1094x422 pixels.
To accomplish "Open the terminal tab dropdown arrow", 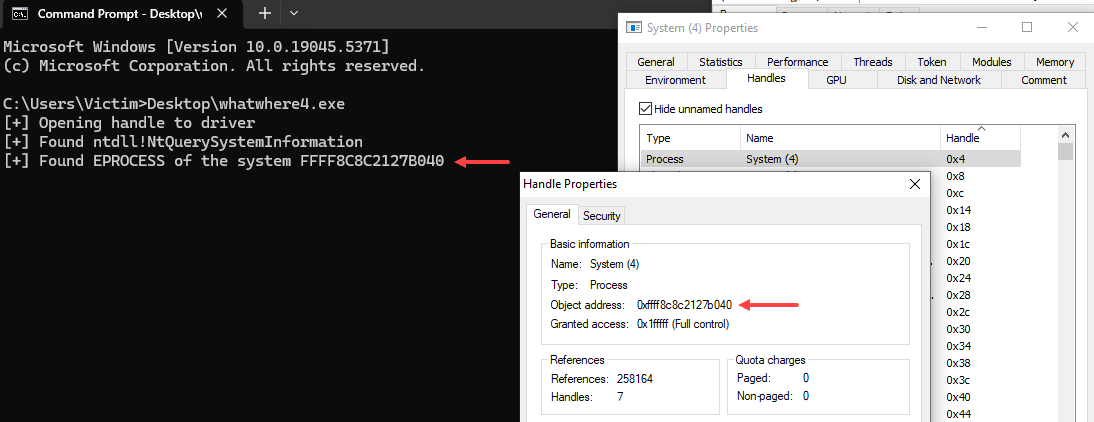I will 294,13.
